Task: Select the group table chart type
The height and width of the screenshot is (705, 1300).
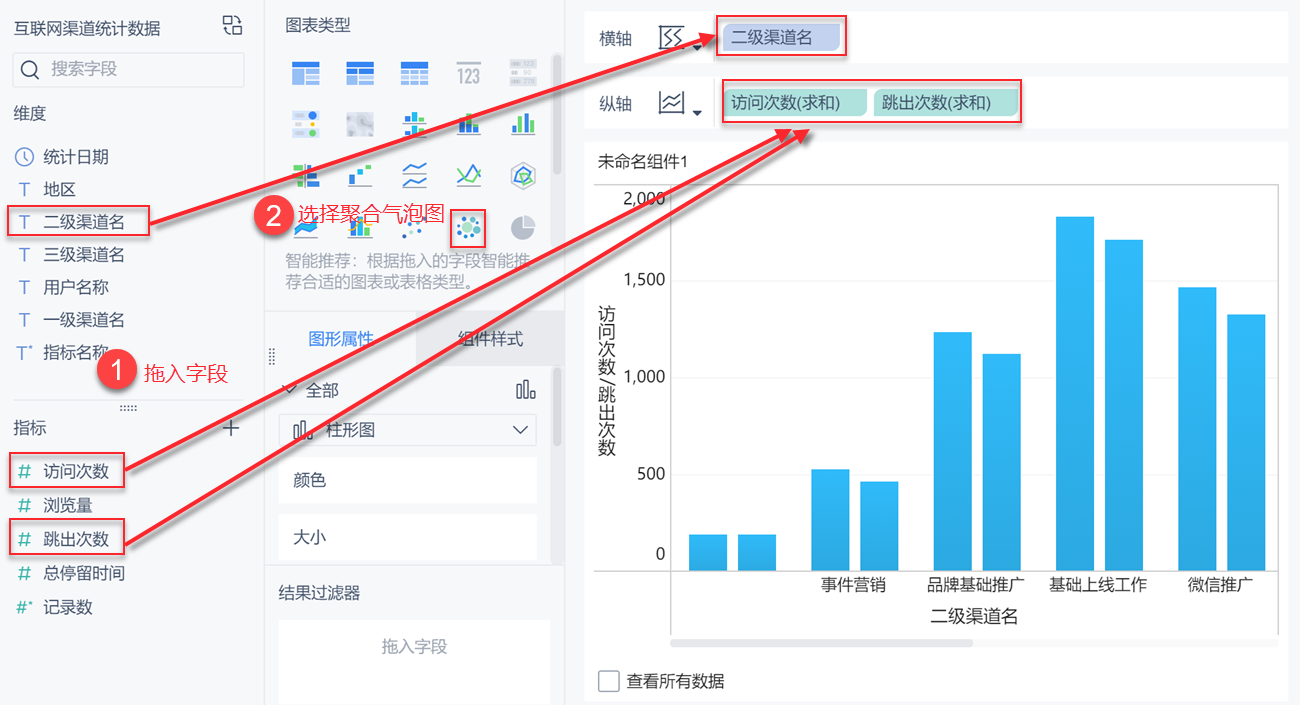Action: 306,72
